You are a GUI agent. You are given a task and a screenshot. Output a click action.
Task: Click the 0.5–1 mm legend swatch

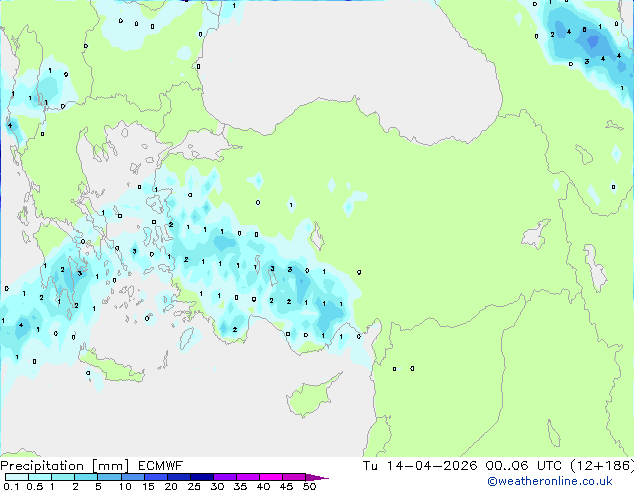click(x=40, y=477)
